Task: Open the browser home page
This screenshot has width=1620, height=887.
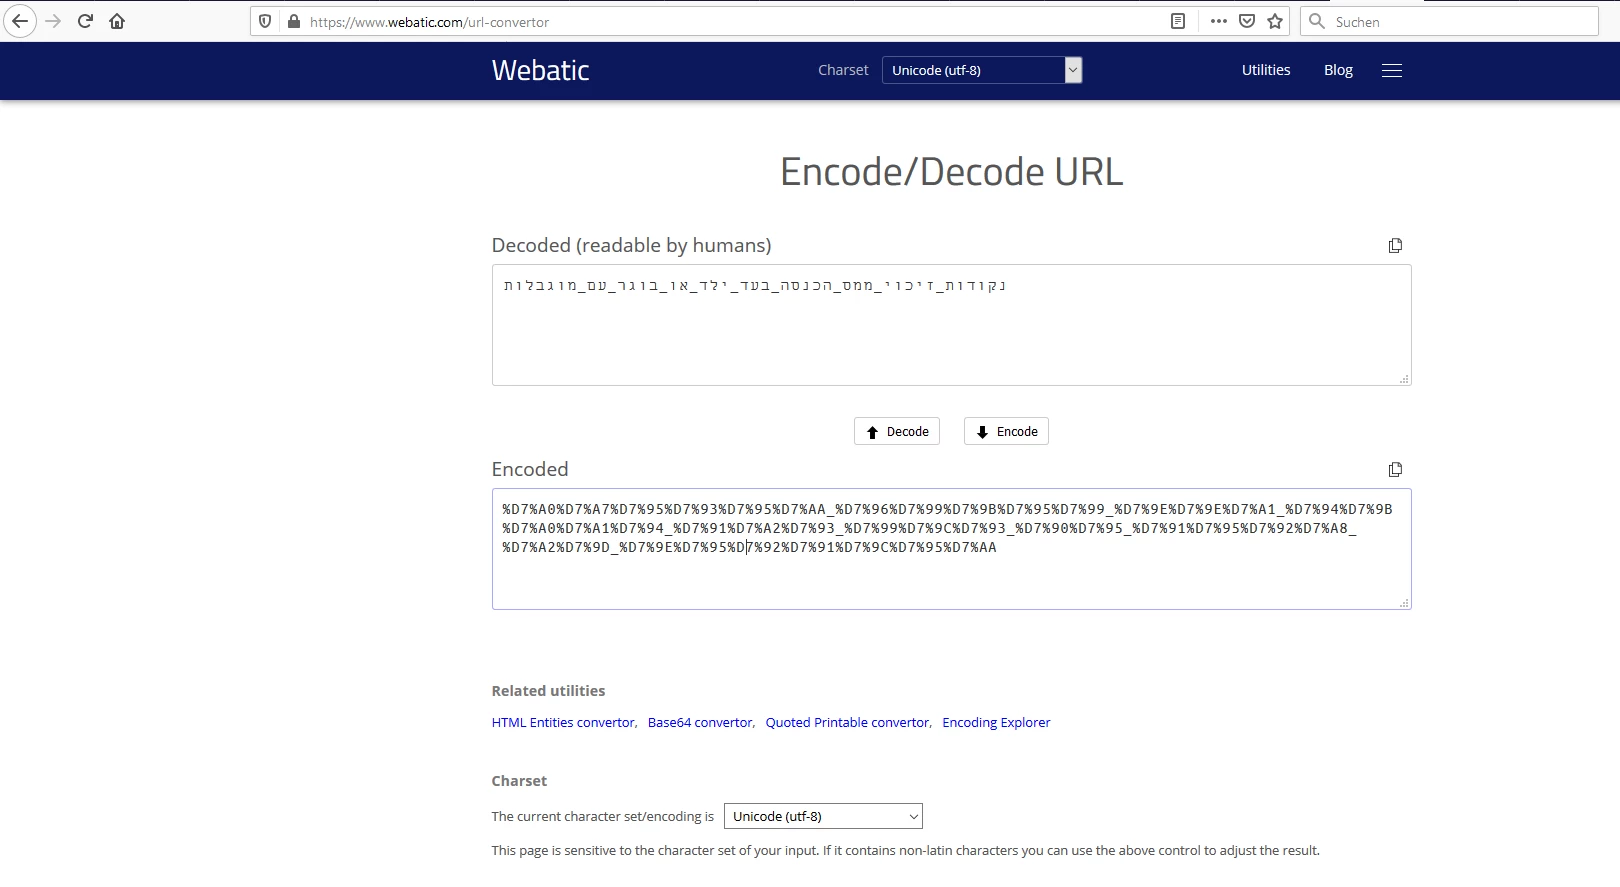Action: 117,21
